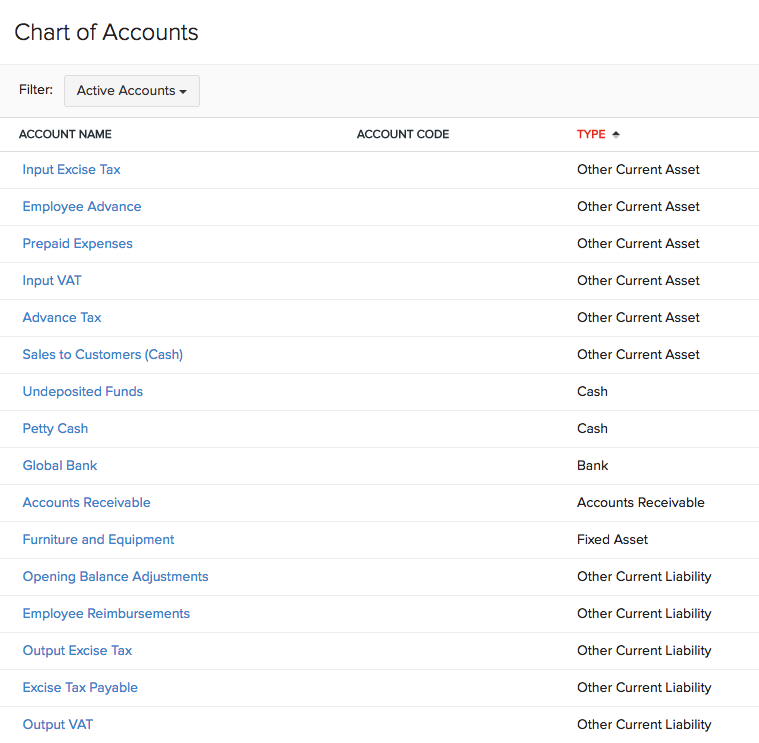
Task: Open the Output VAT account
Action: pyautogui.click(x=58, y=725)
